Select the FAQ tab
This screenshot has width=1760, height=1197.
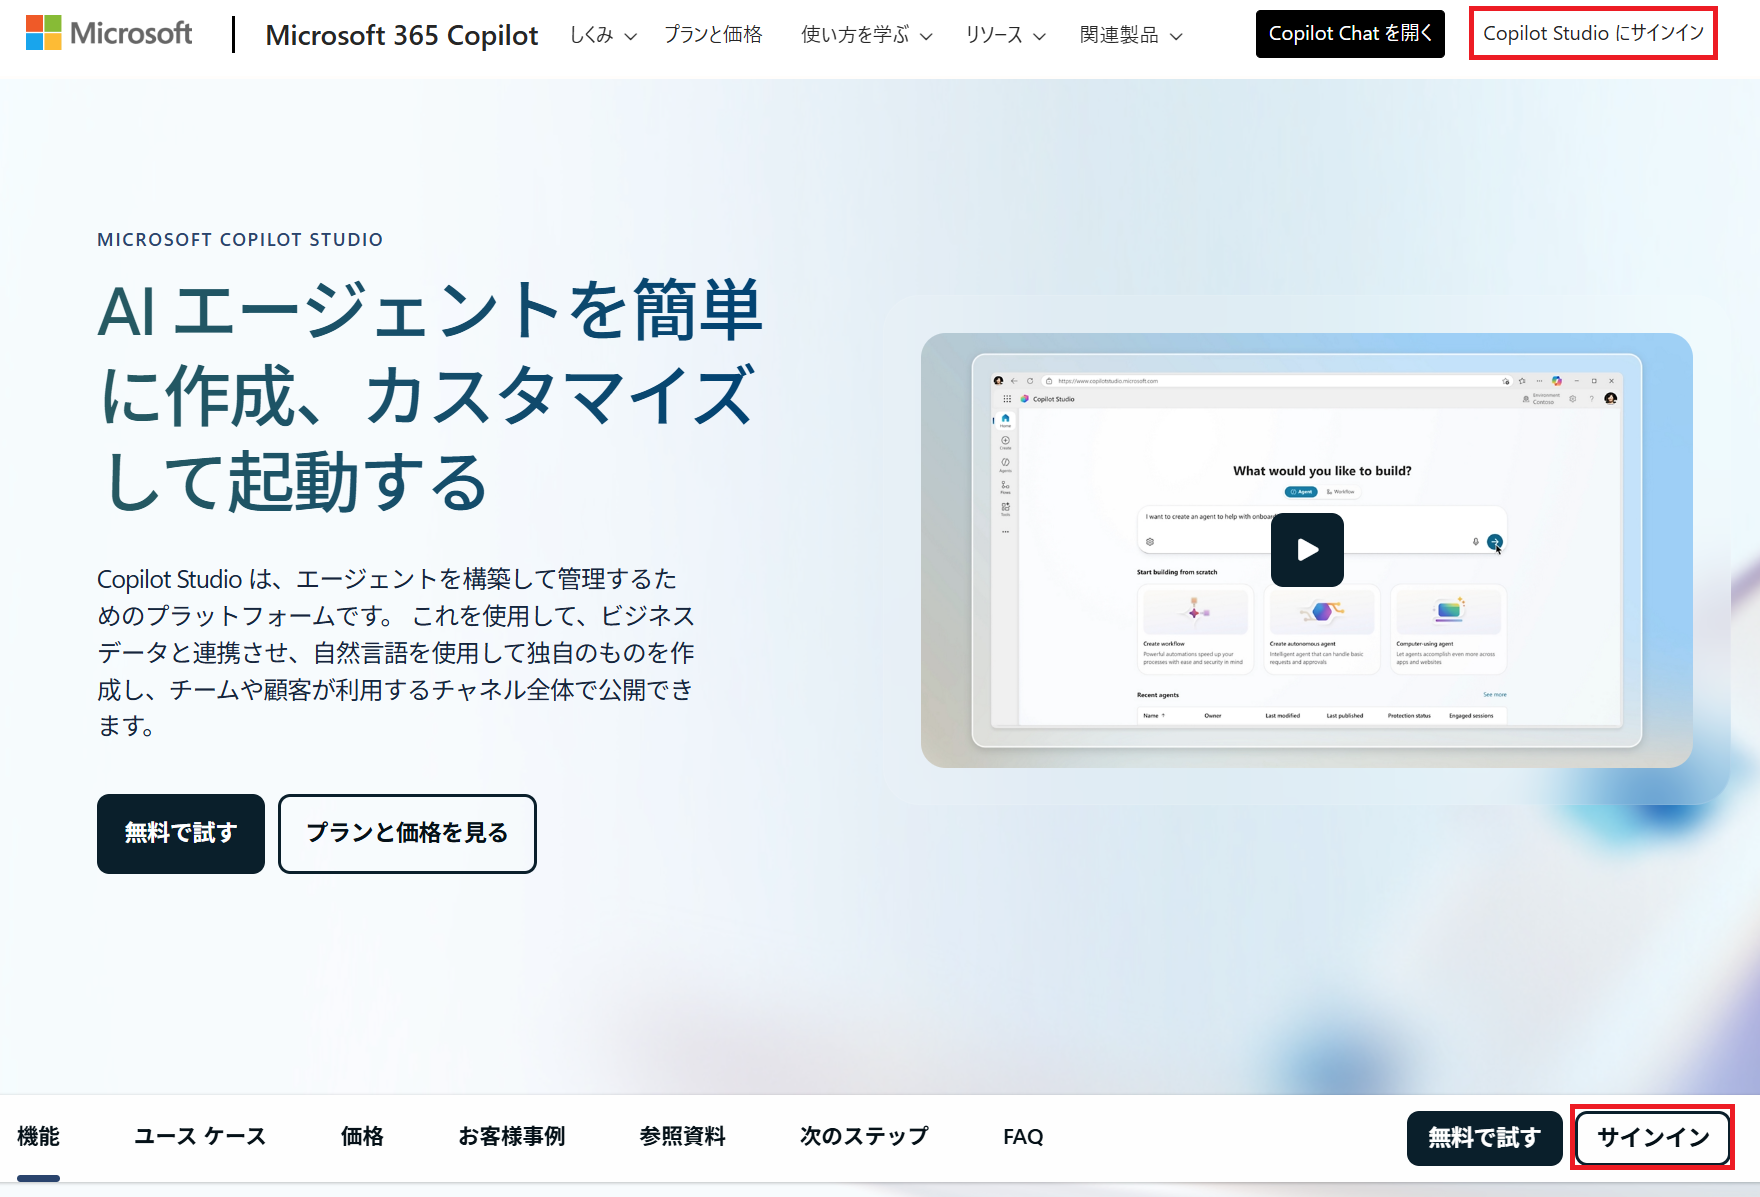coord(1023,1137)
